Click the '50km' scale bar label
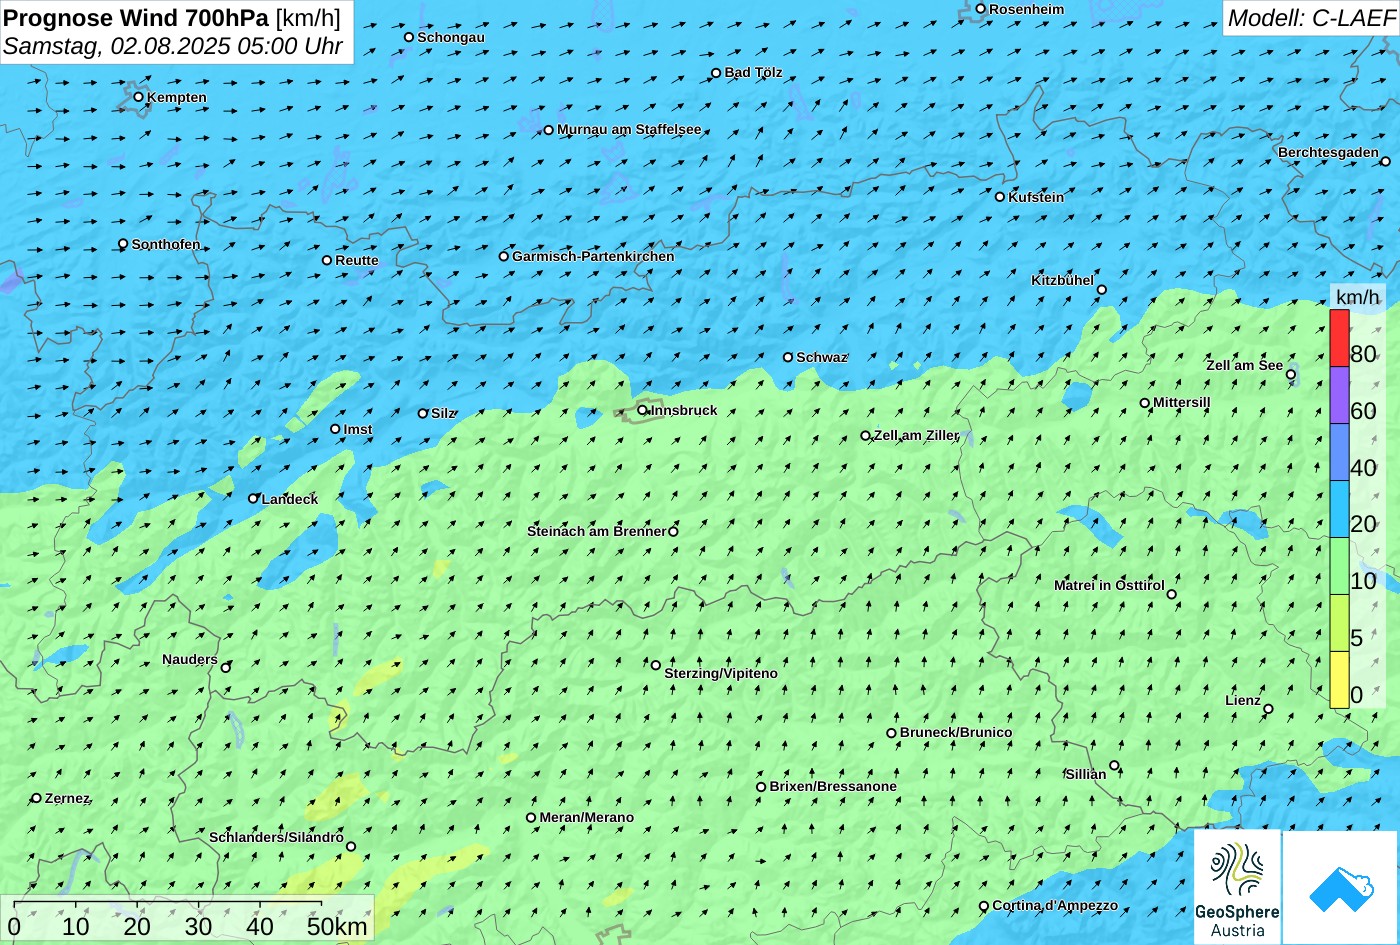1400x945 pixels. click(x=337, y=926)
